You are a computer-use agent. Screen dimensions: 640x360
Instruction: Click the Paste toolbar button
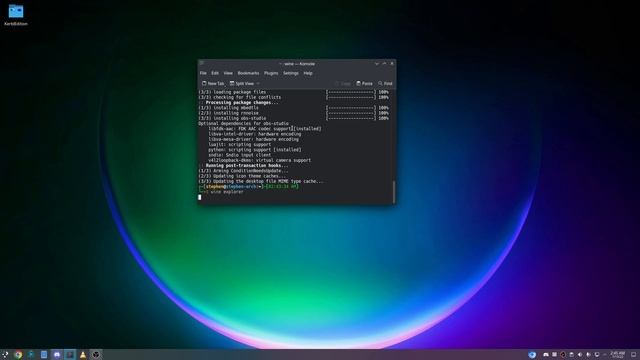pos(364,83)
